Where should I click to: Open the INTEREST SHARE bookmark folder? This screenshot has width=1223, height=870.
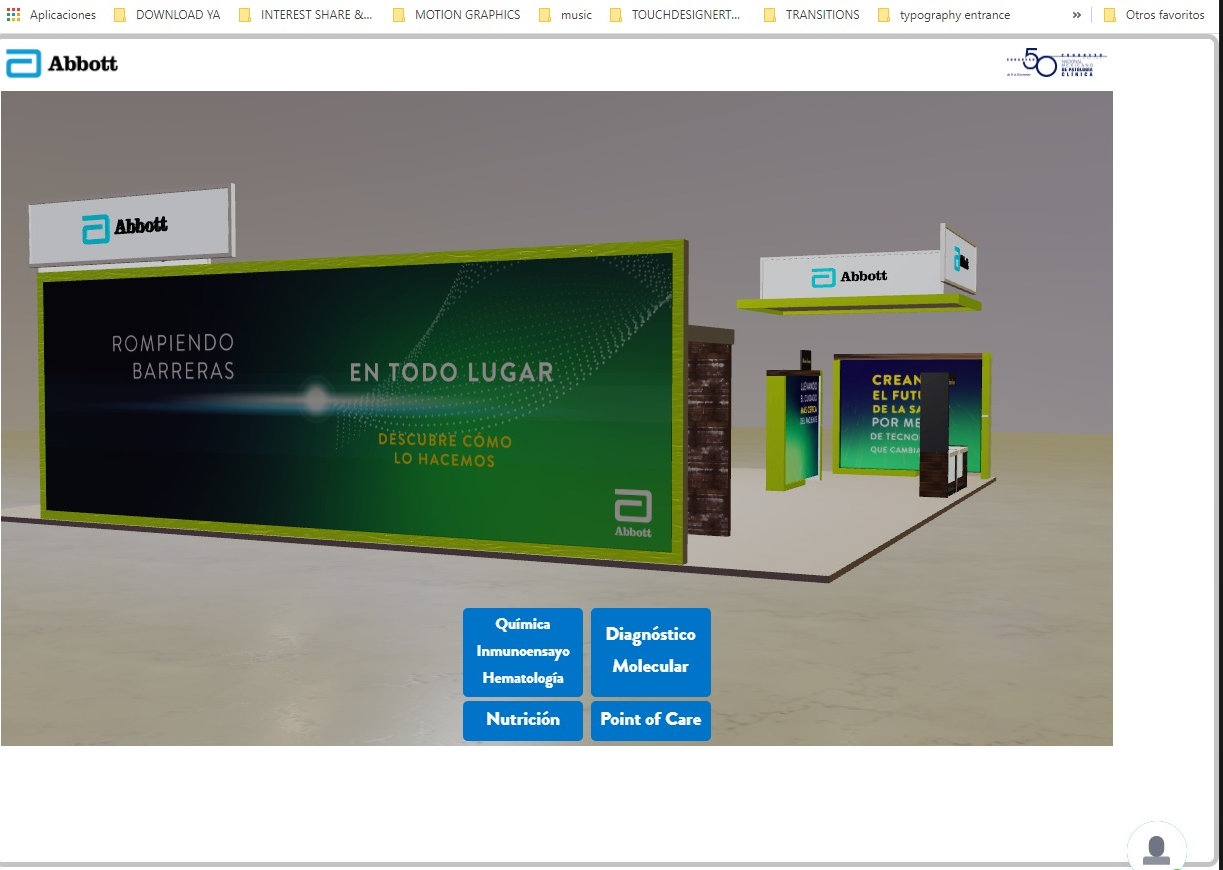(x=306, y=15)
